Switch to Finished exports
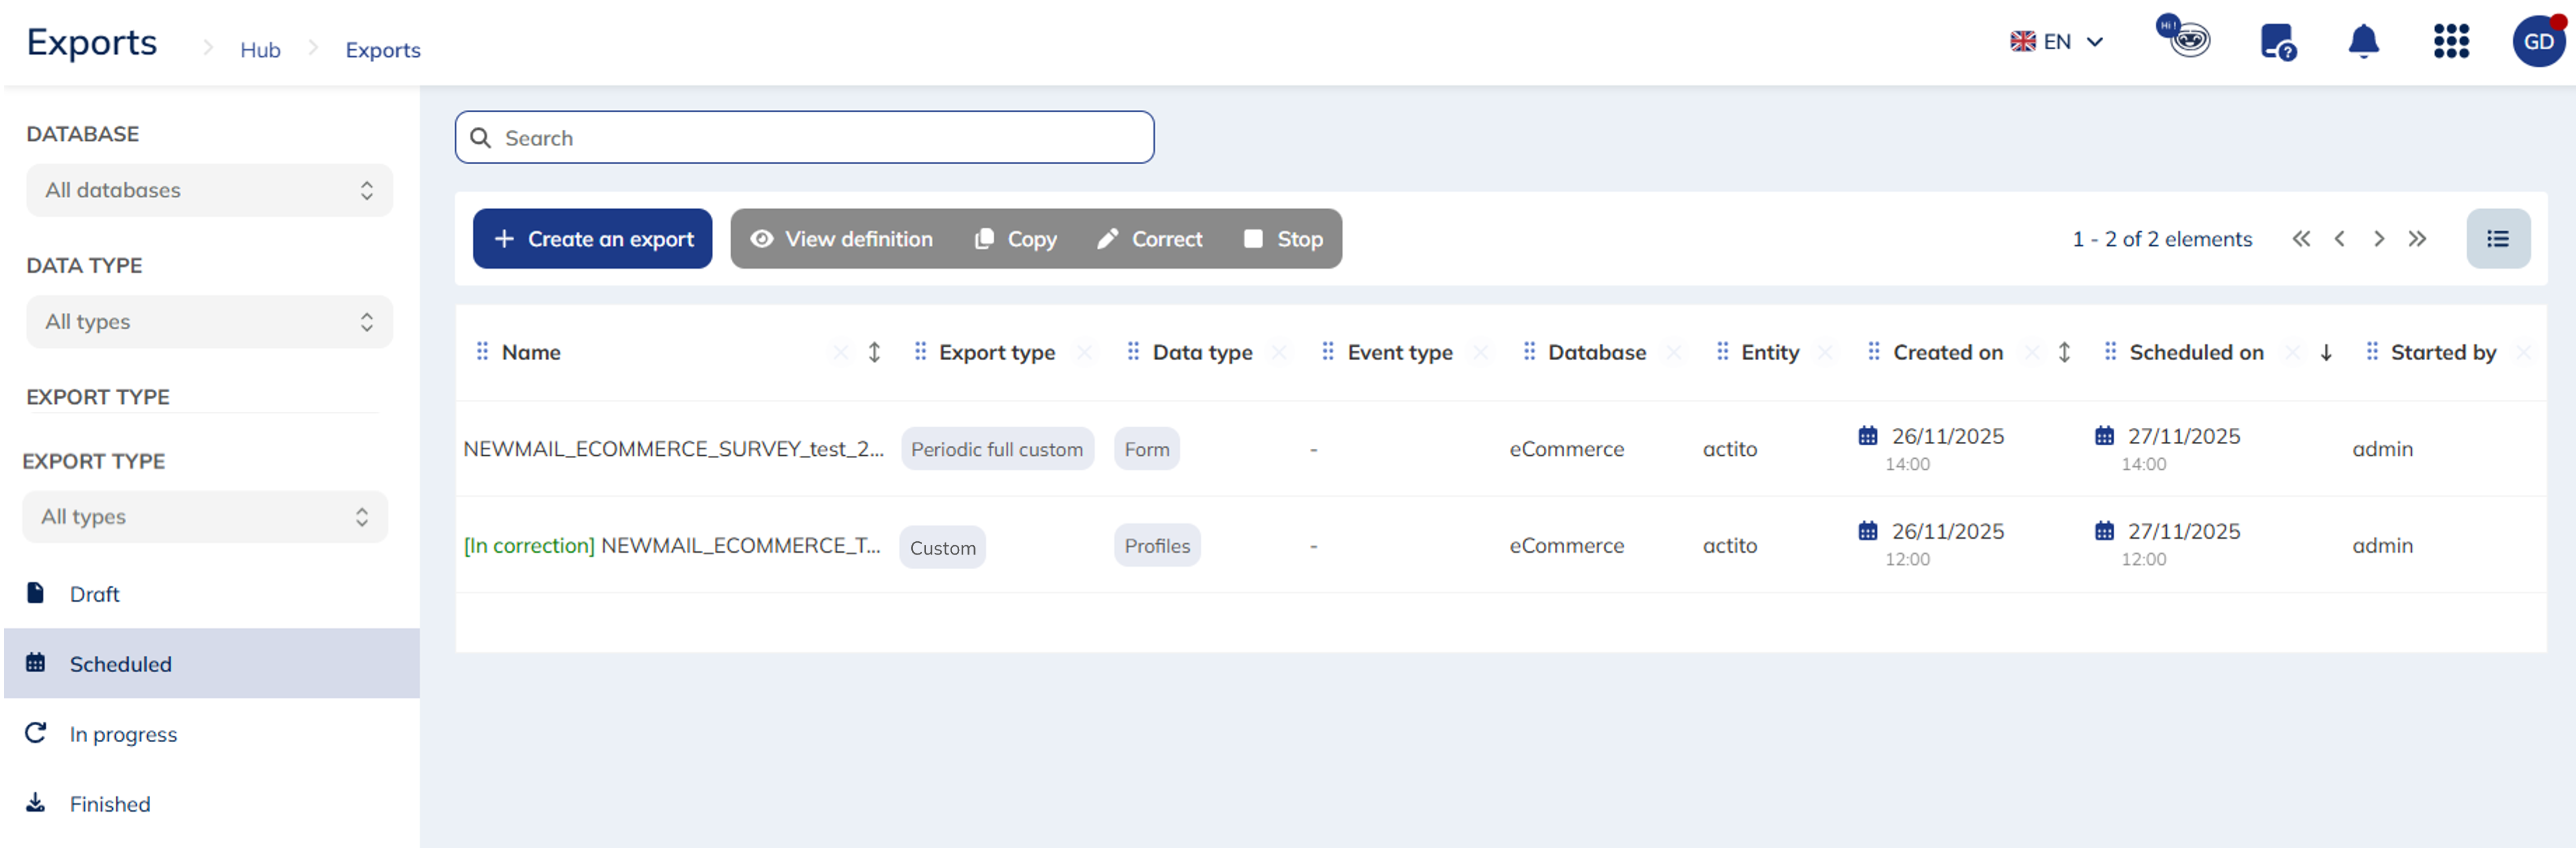 109,804
